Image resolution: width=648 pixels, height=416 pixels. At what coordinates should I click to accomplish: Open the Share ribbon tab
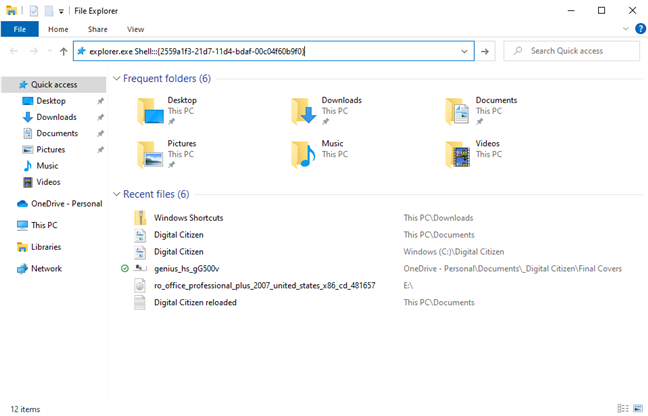98,29
